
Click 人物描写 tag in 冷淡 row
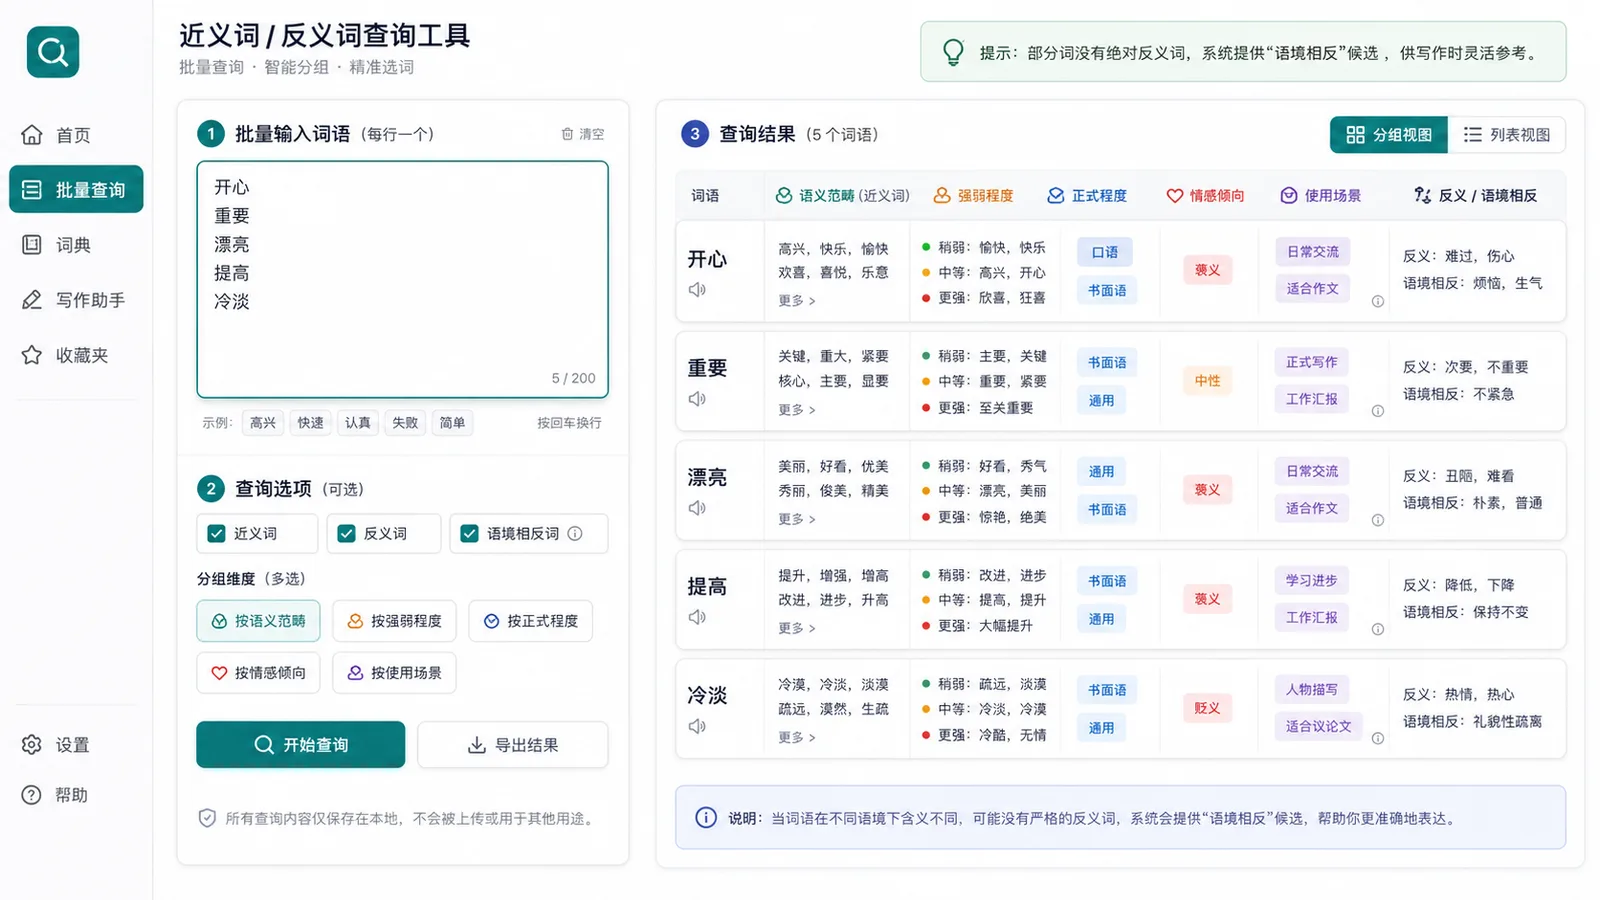pyautogui.click(x=1312, y=689)
